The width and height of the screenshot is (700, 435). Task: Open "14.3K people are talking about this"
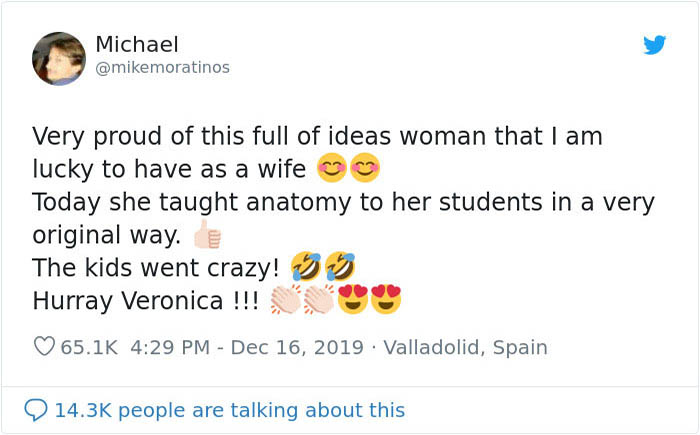coord(230,410)
